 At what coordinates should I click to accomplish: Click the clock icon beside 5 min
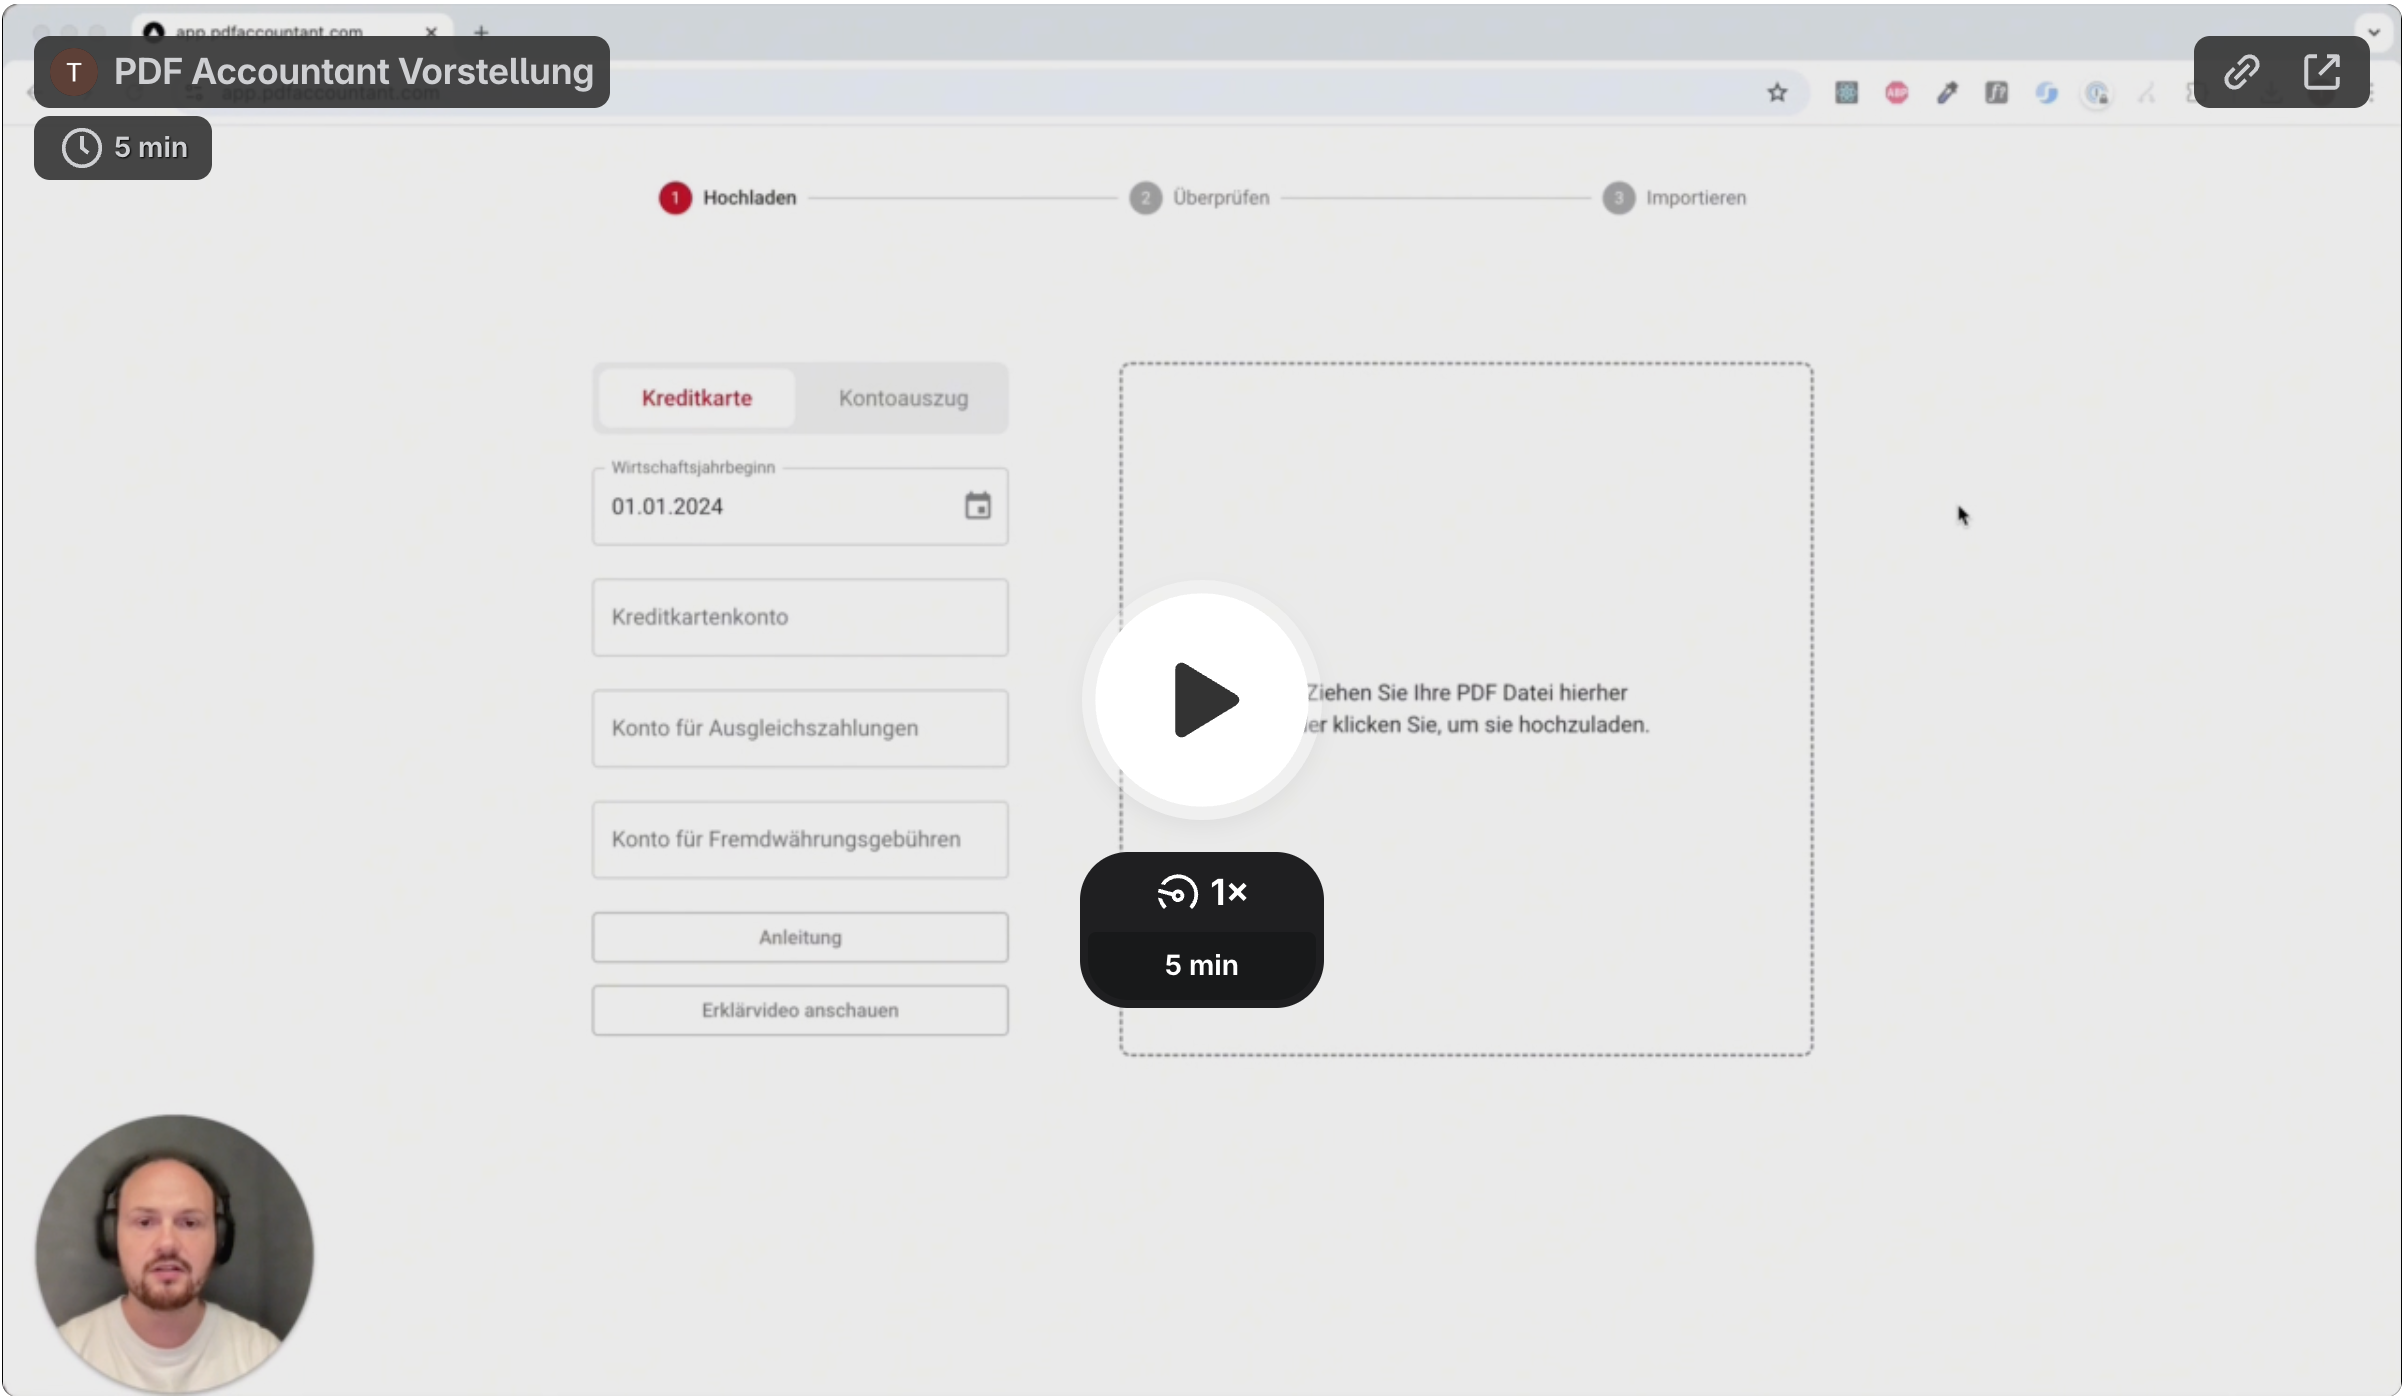[x=81, y=148]
